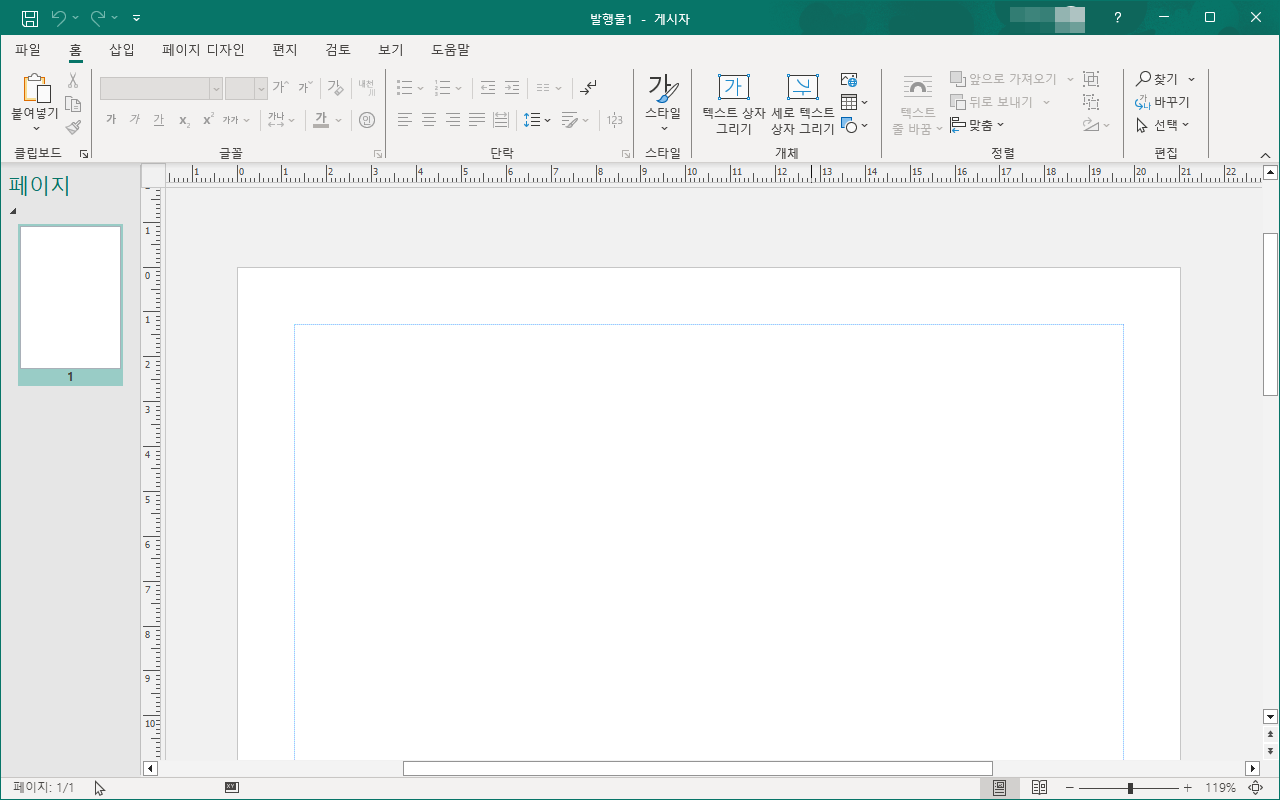The width and height of the screenshot is (1280, 800).
Task: Click the Cut scissors icon
Action: pos(73,81)
